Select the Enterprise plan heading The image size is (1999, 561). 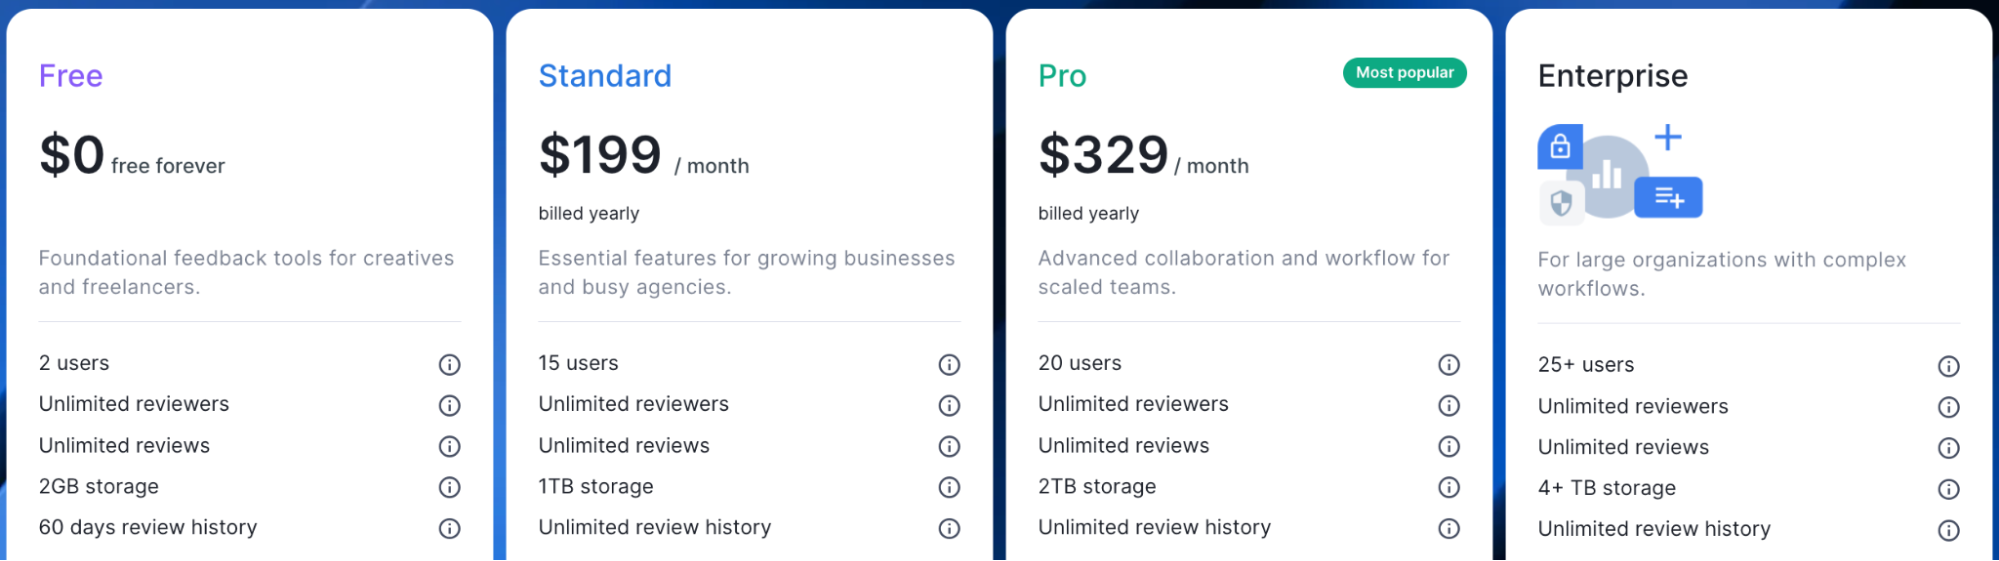(1612, 76)
